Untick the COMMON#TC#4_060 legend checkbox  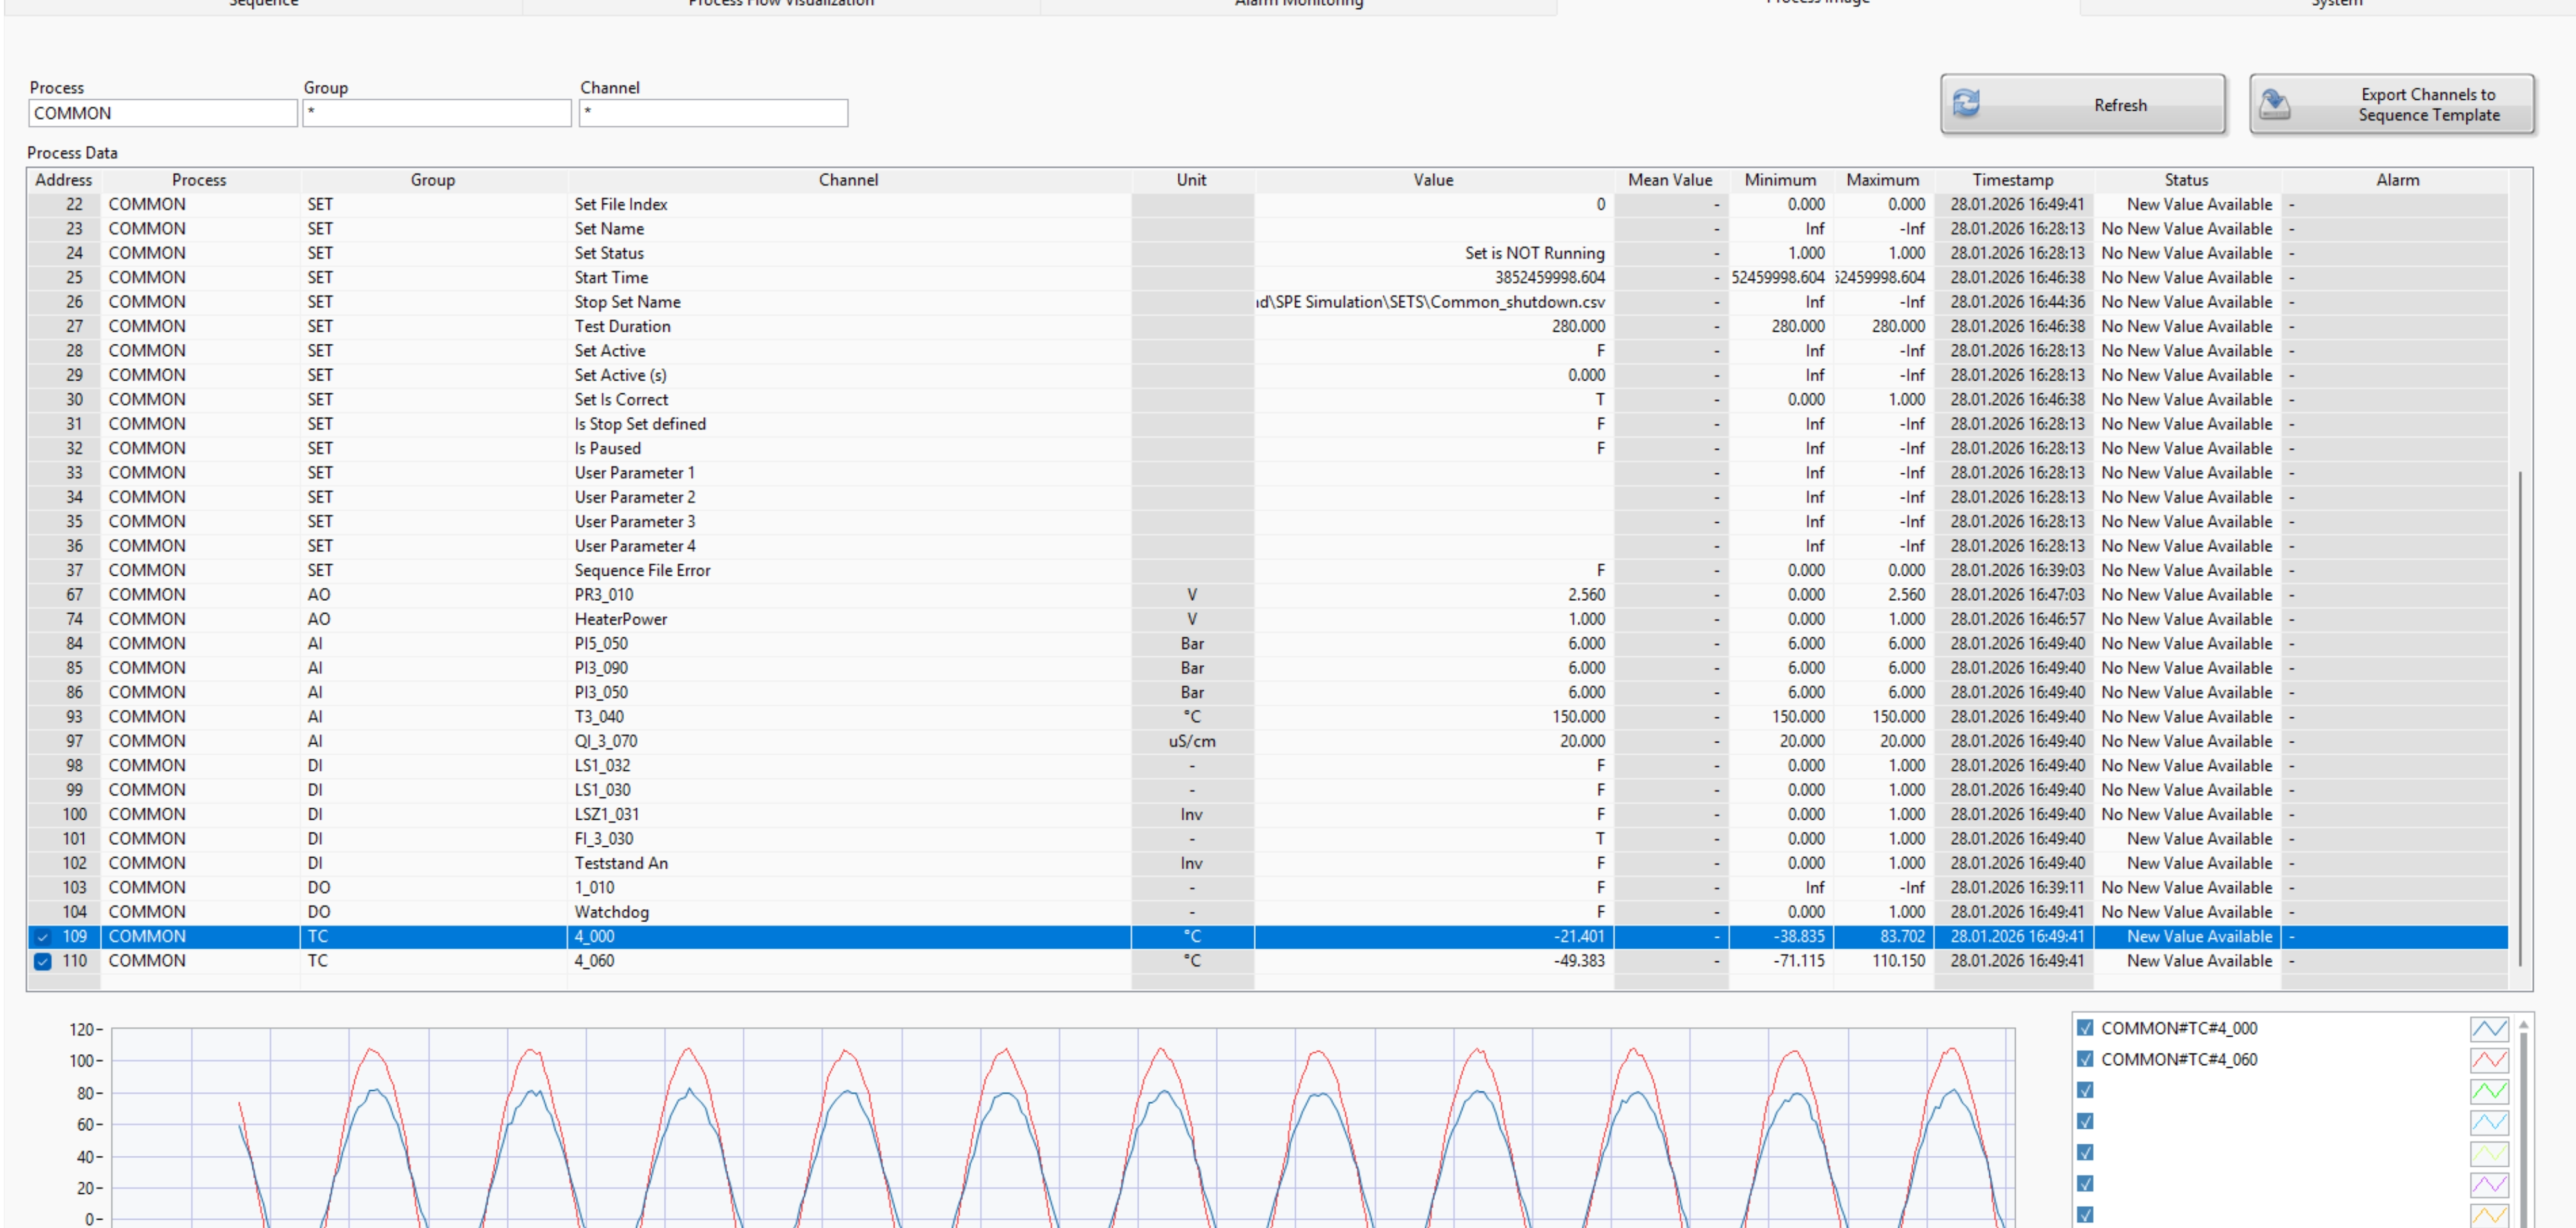click(x=2085, y=1059)
